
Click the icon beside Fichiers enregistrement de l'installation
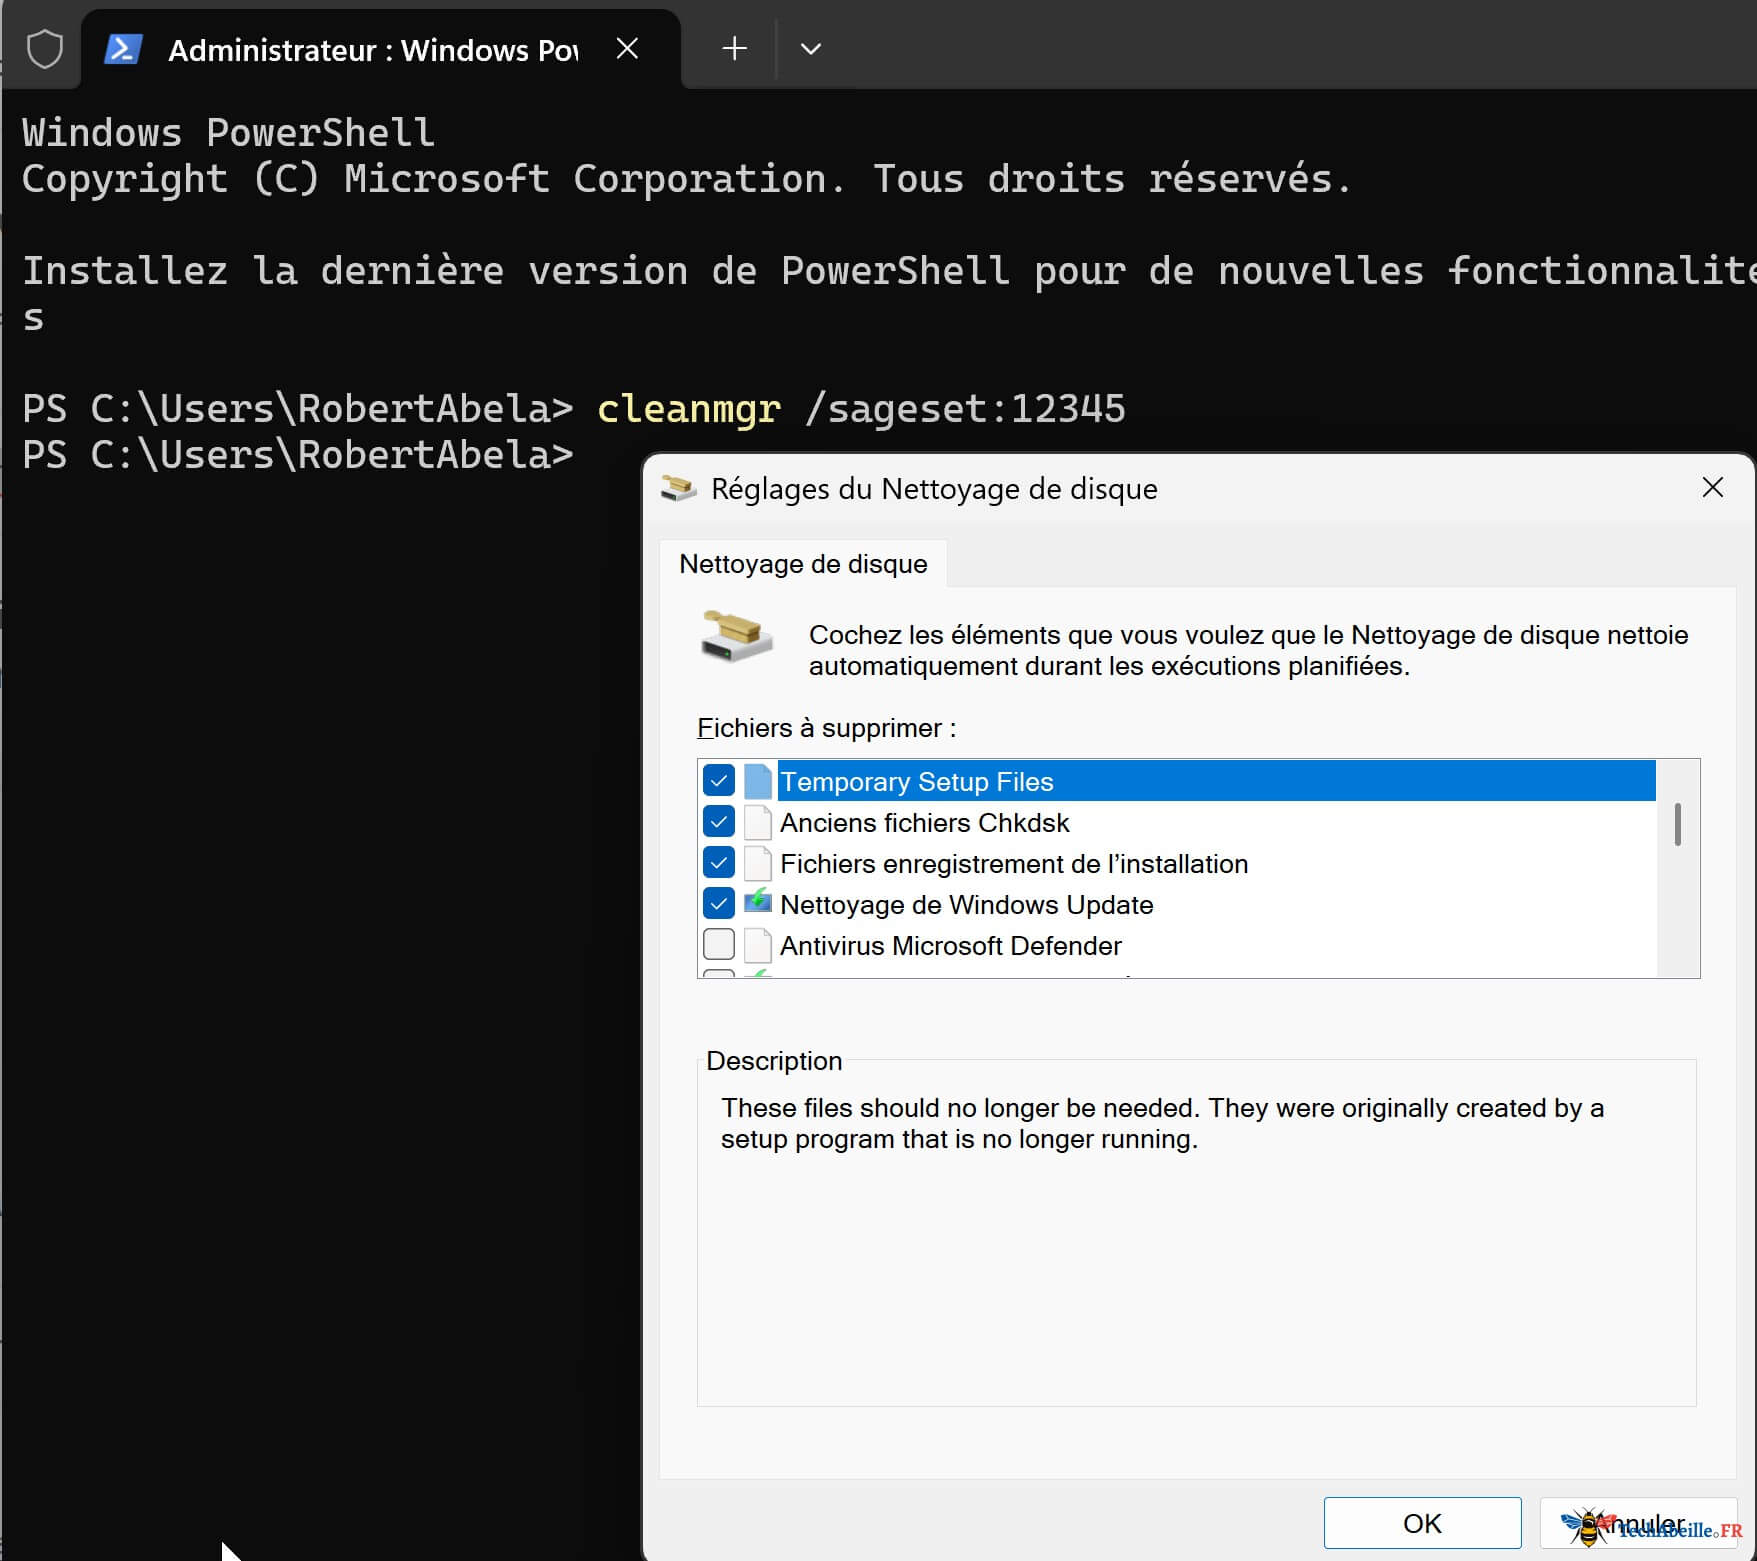pos(757,863)
